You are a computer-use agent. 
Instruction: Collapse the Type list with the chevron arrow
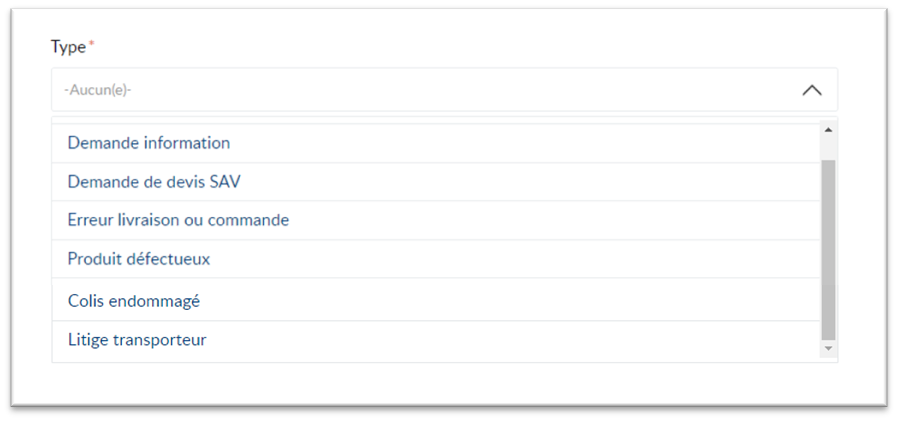pos(812,91)
